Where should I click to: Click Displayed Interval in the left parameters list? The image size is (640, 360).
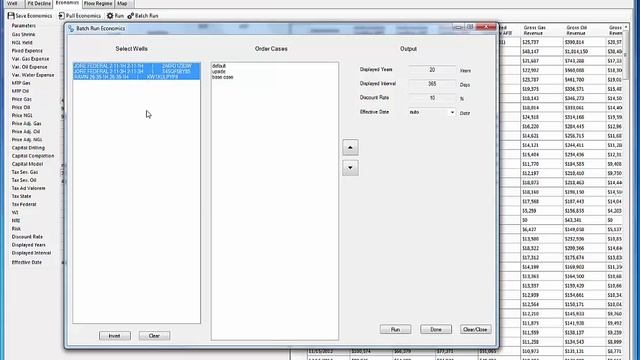click(x=31, y=253)
